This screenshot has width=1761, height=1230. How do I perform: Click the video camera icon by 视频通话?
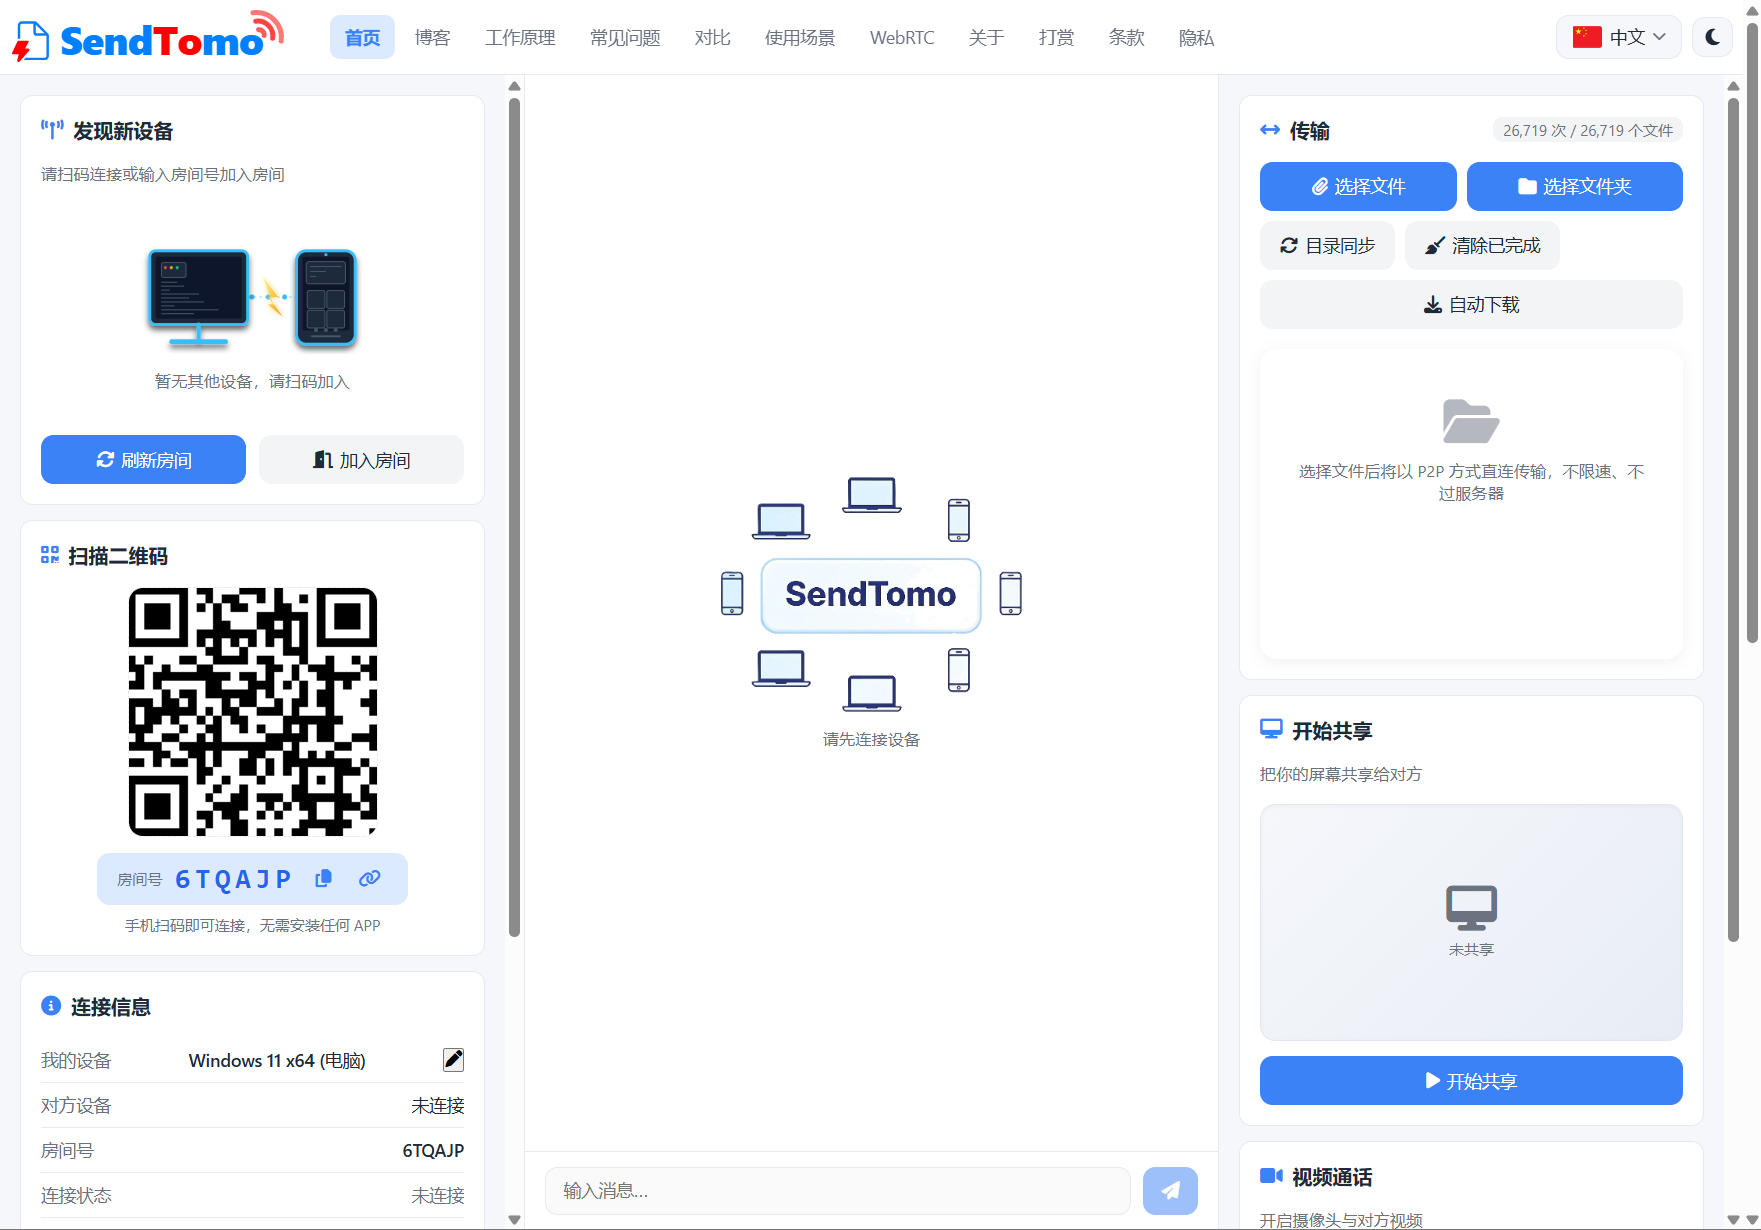tap(1271, 1175)
